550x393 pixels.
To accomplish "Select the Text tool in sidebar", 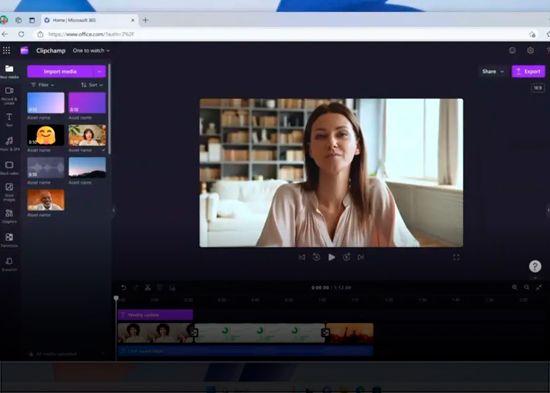I will (x=9, y=119).
